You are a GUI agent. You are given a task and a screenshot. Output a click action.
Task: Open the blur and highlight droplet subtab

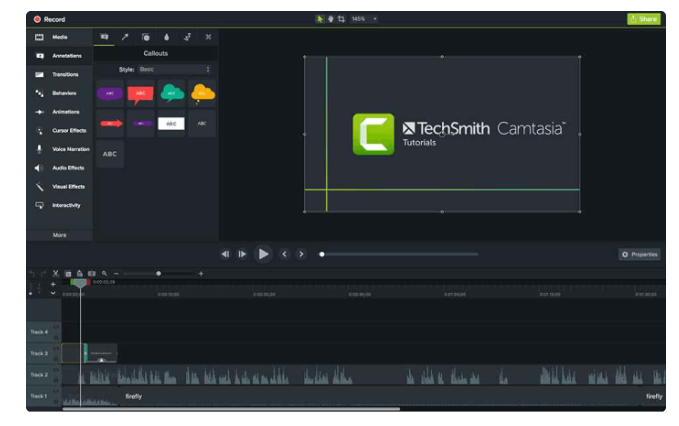click(167, 37)
